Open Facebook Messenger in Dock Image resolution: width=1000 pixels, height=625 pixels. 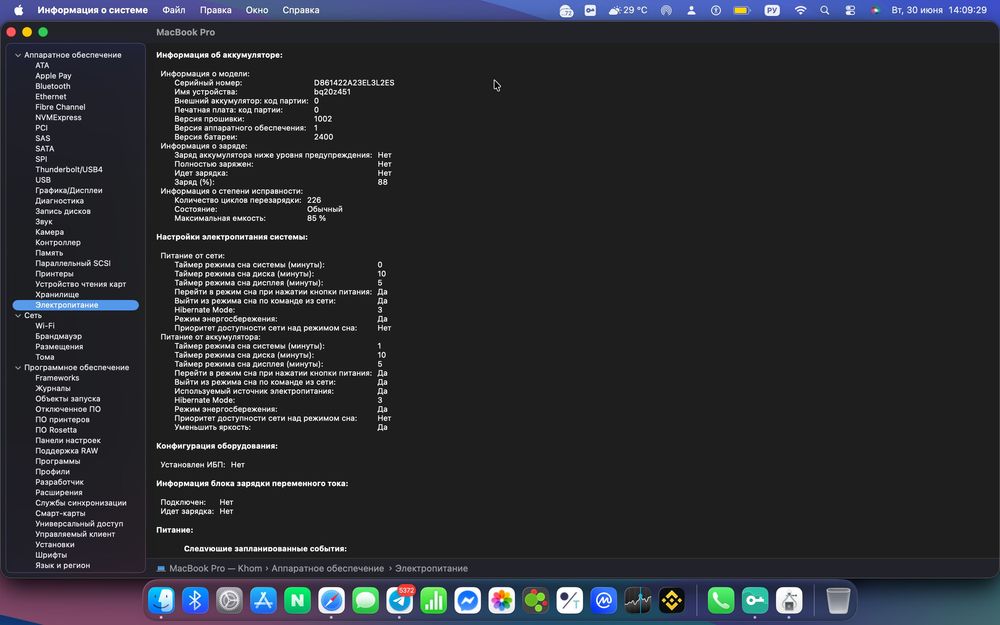467,601
